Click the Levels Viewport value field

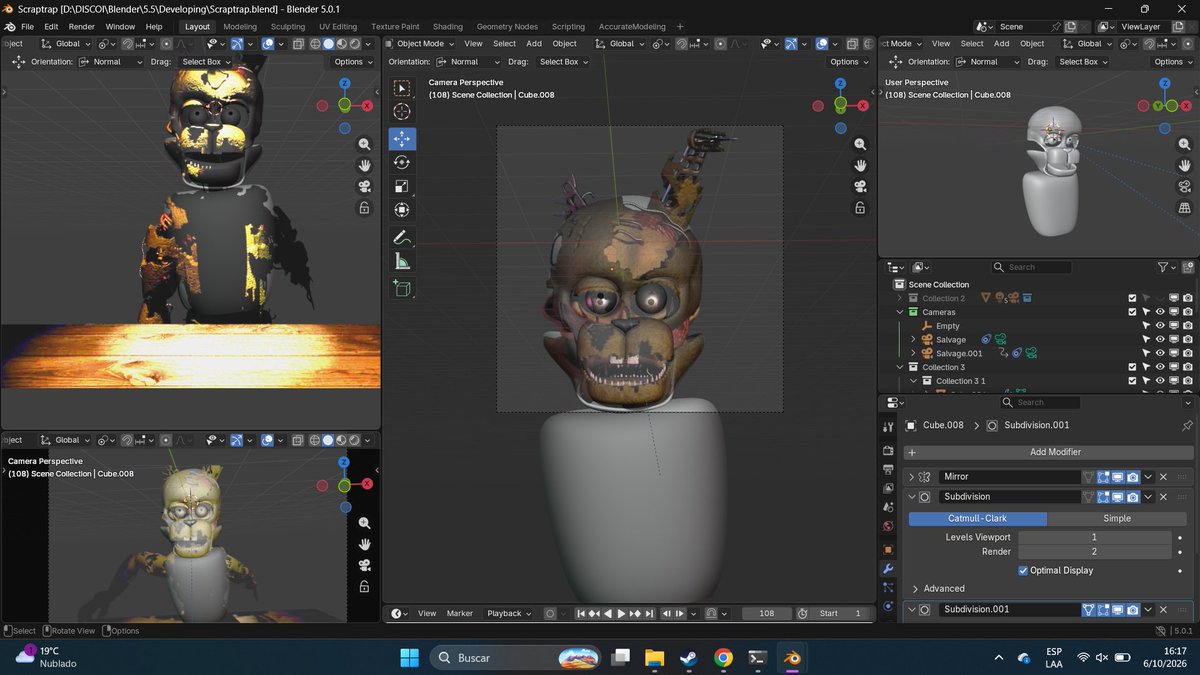point(1094,537)
